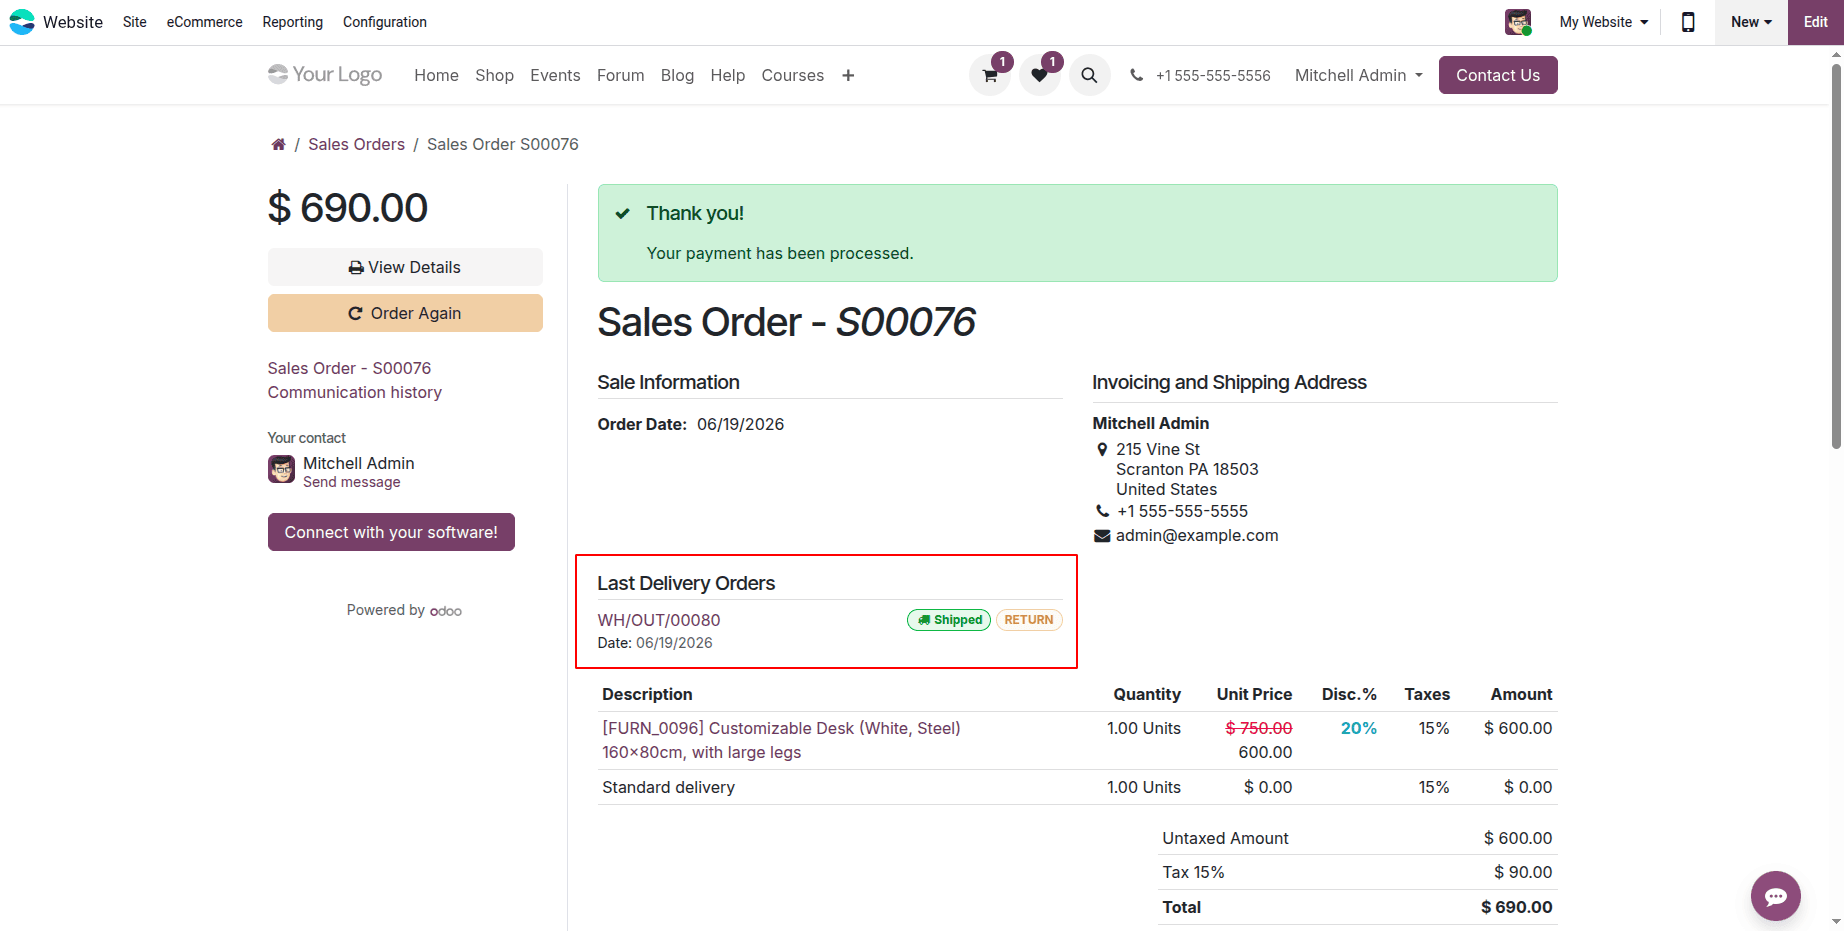Go to the Home nav link

pyautogui.click(x=437, y=75)
